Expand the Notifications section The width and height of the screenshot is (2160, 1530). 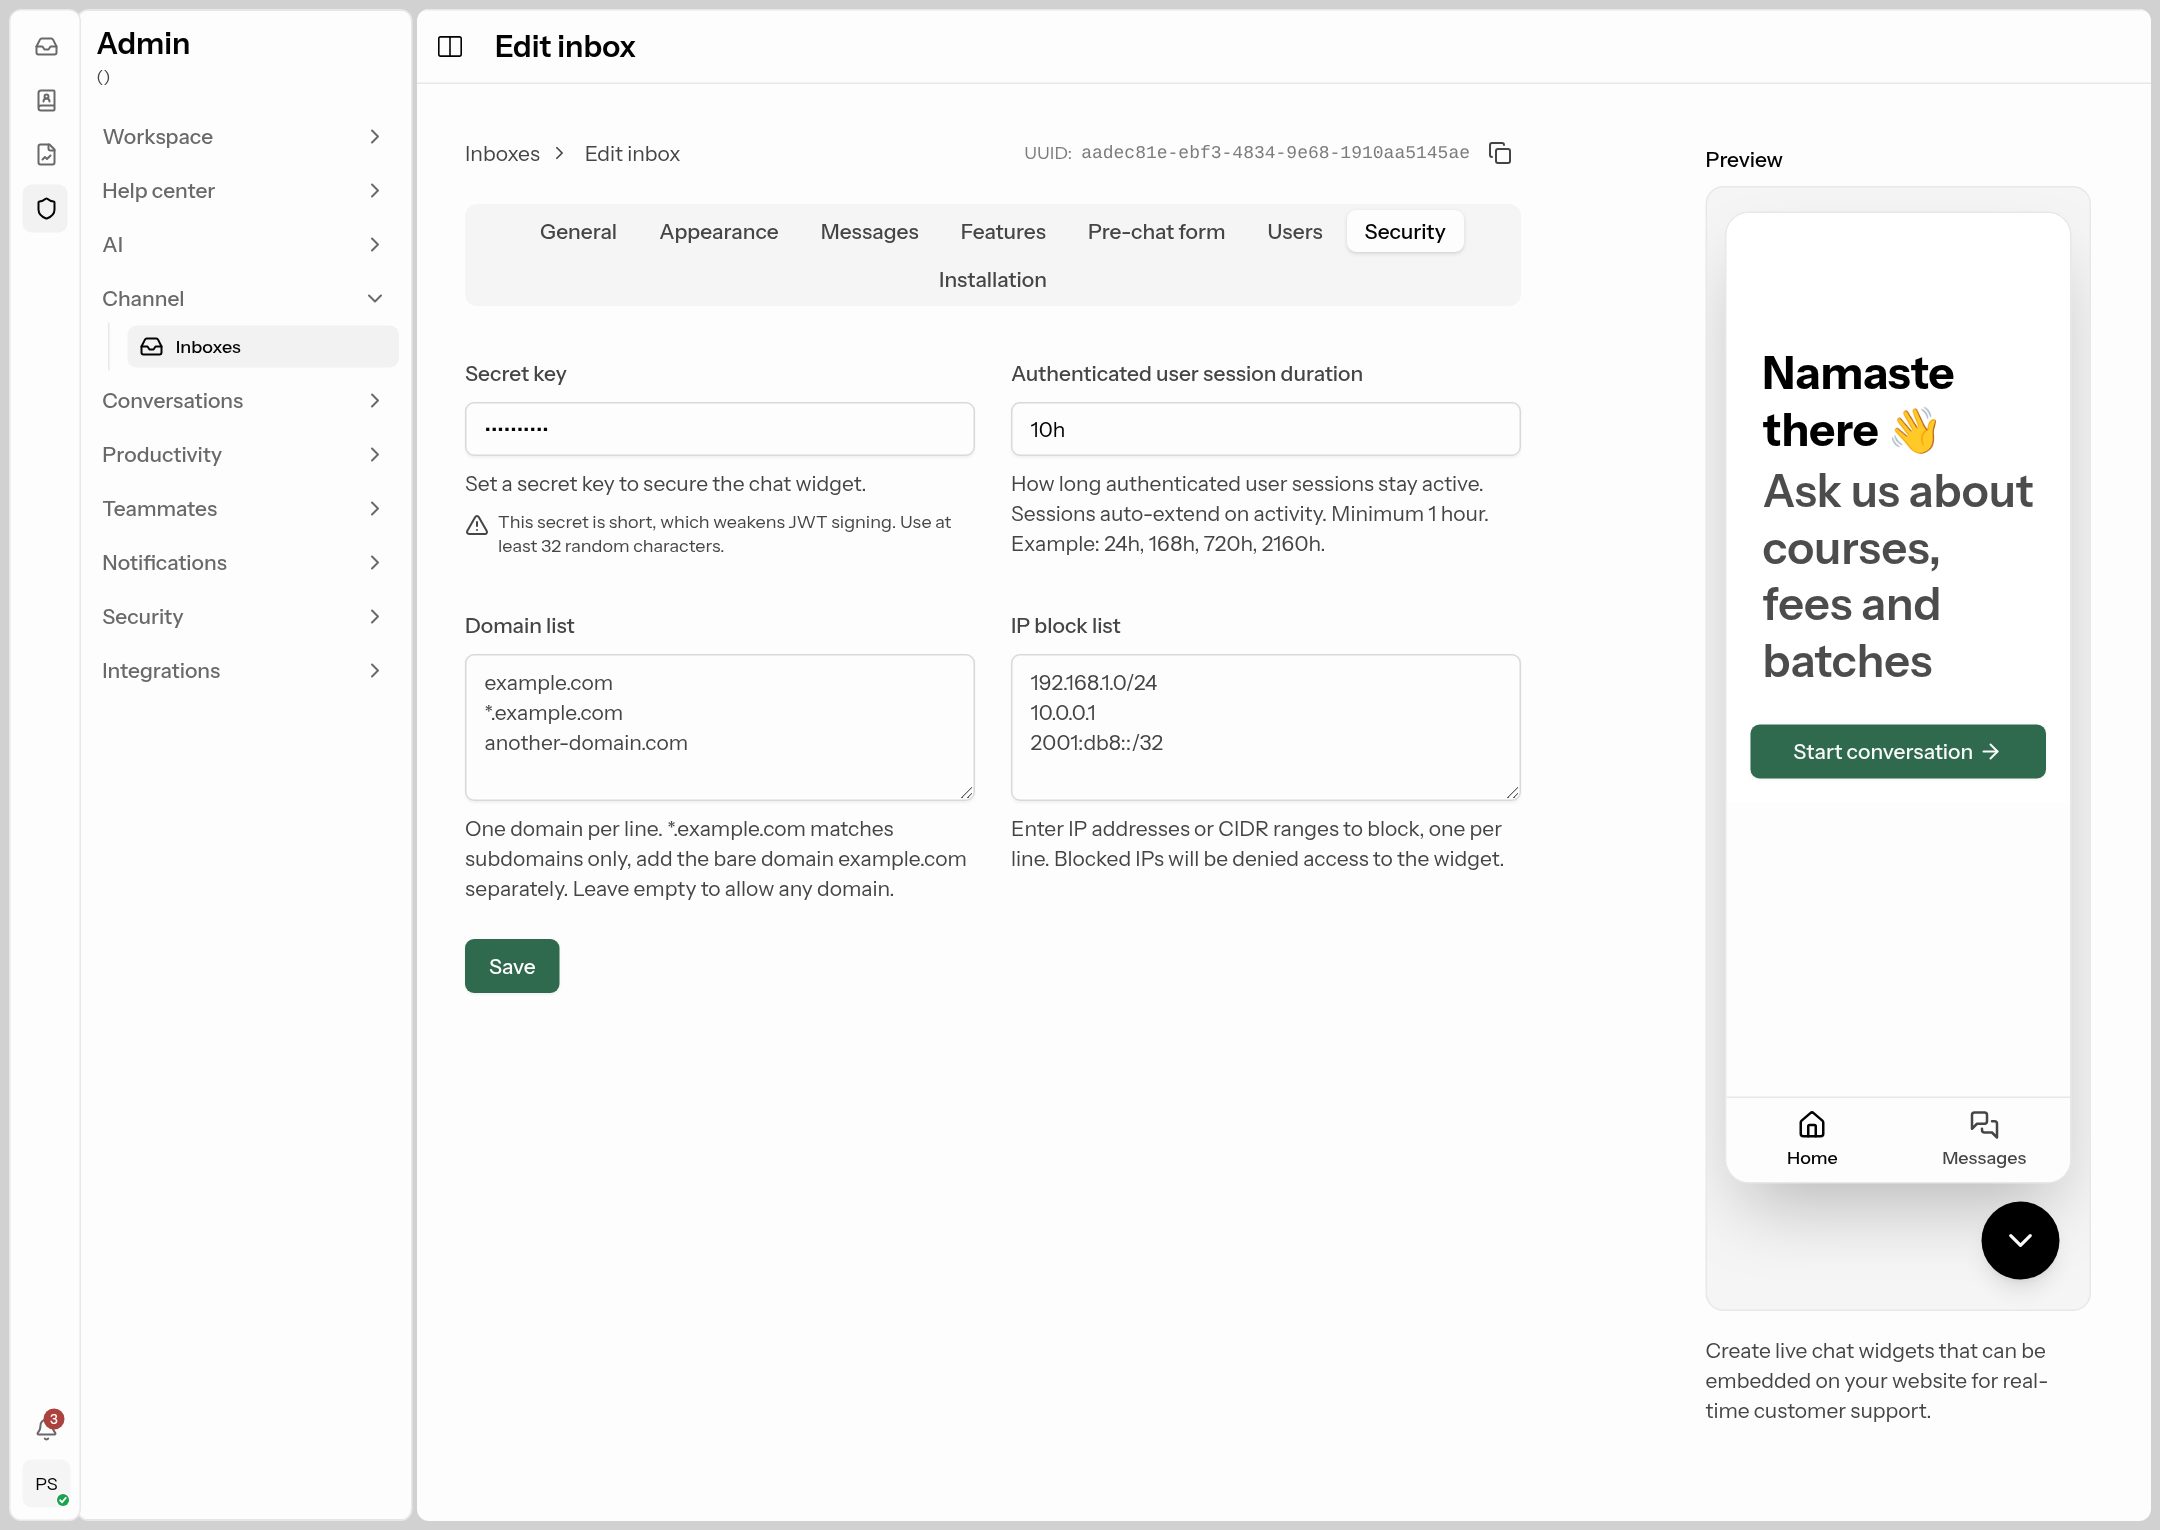coord(243,563)
